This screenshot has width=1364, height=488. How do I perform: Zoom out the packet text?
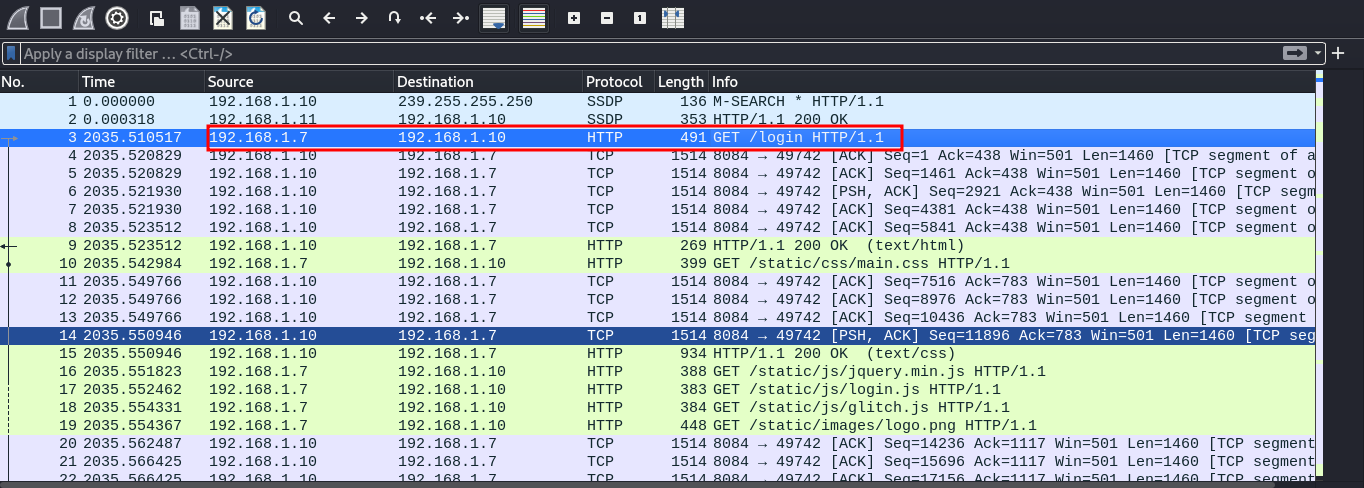pos(606,18)
